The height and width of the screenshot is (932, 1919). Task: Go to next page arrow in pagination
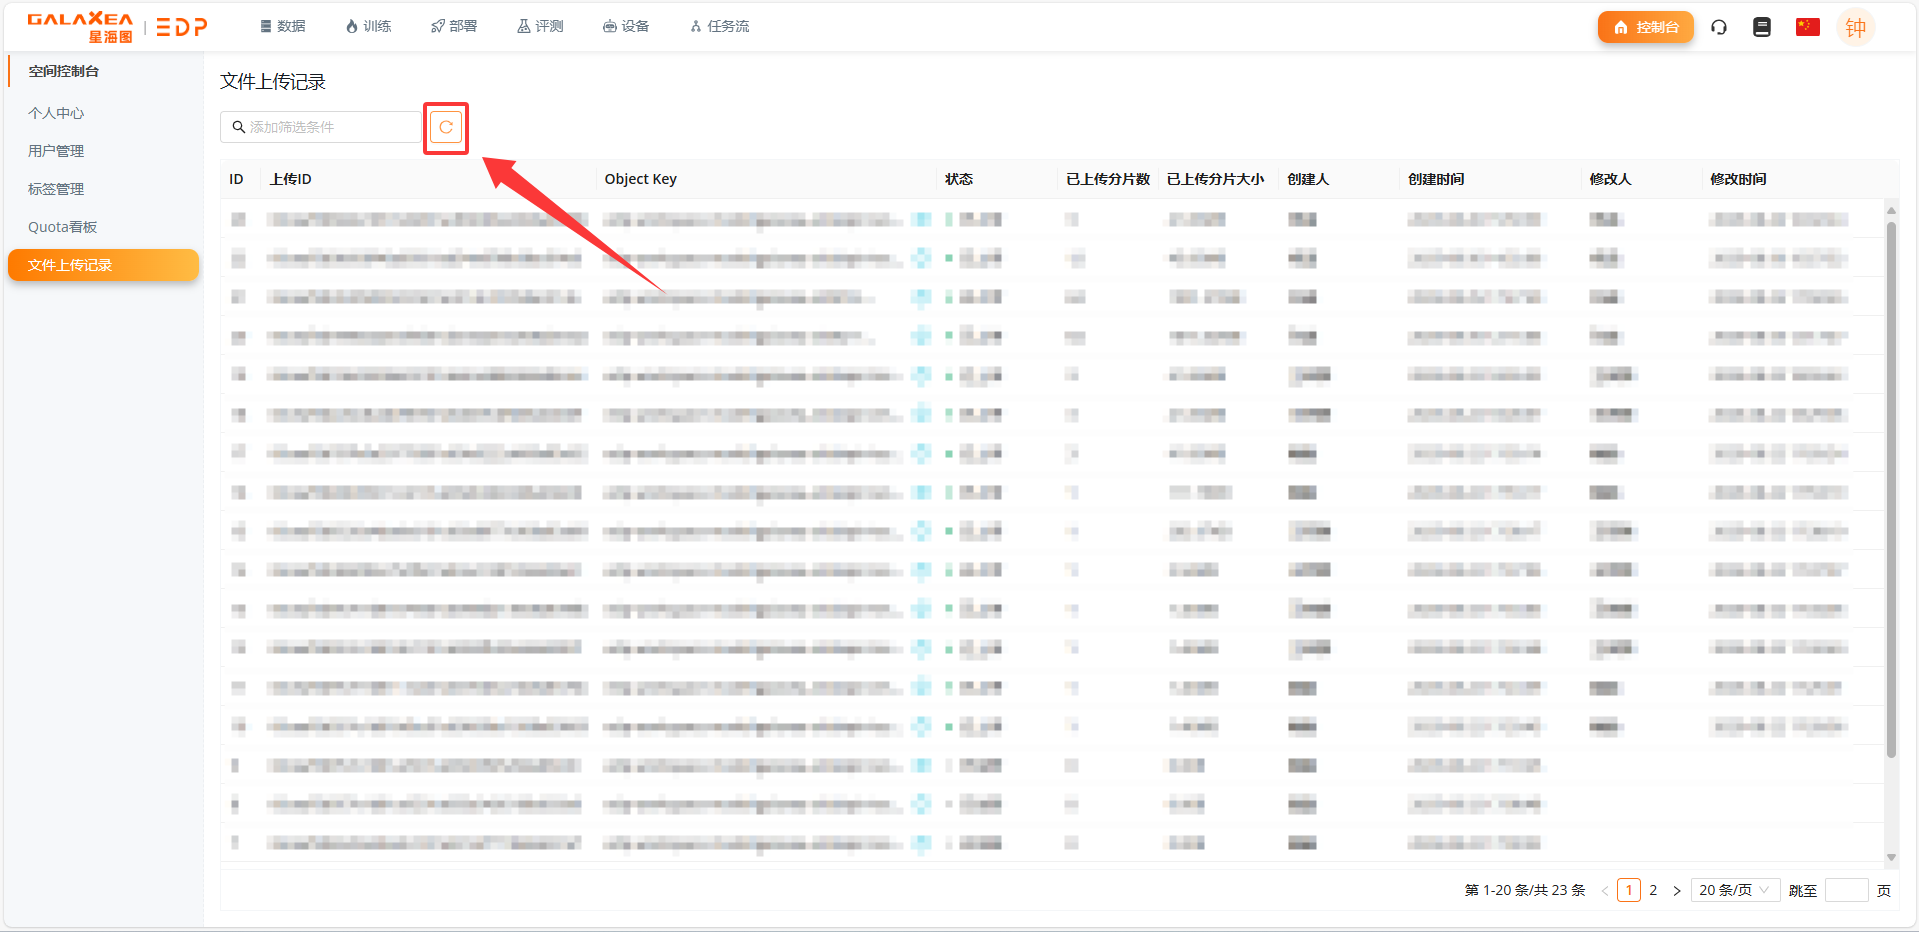pos(1677,890)
